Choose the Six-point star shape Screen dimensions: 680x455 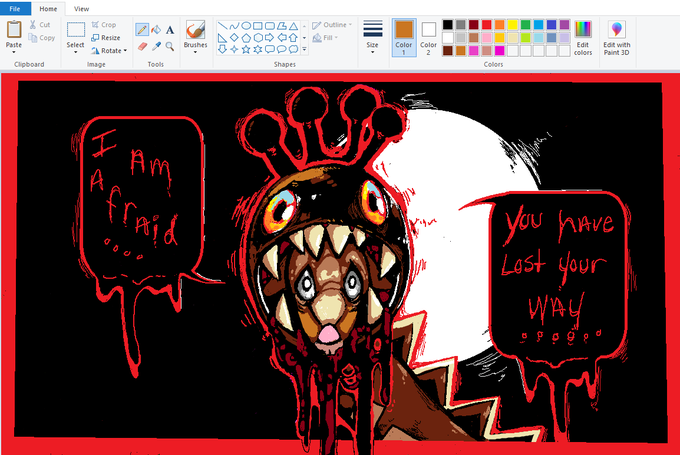coord(258,49)
